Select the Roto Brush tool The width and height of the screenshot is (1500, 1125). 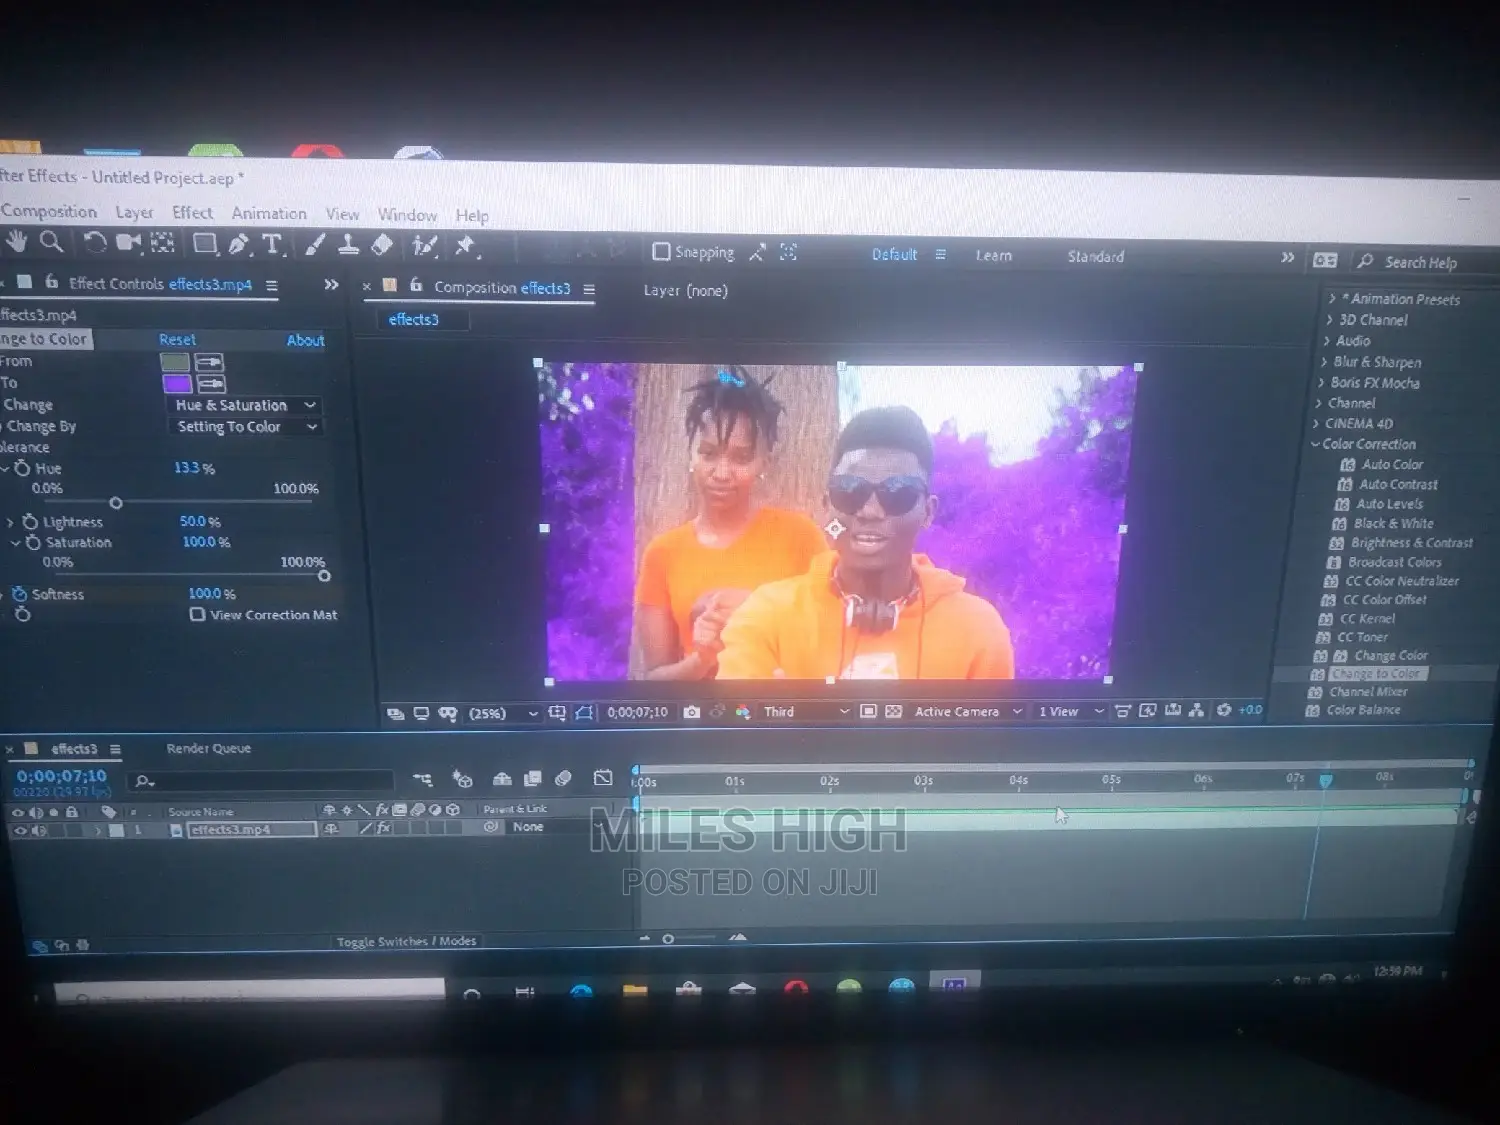(x=425, y=246)
